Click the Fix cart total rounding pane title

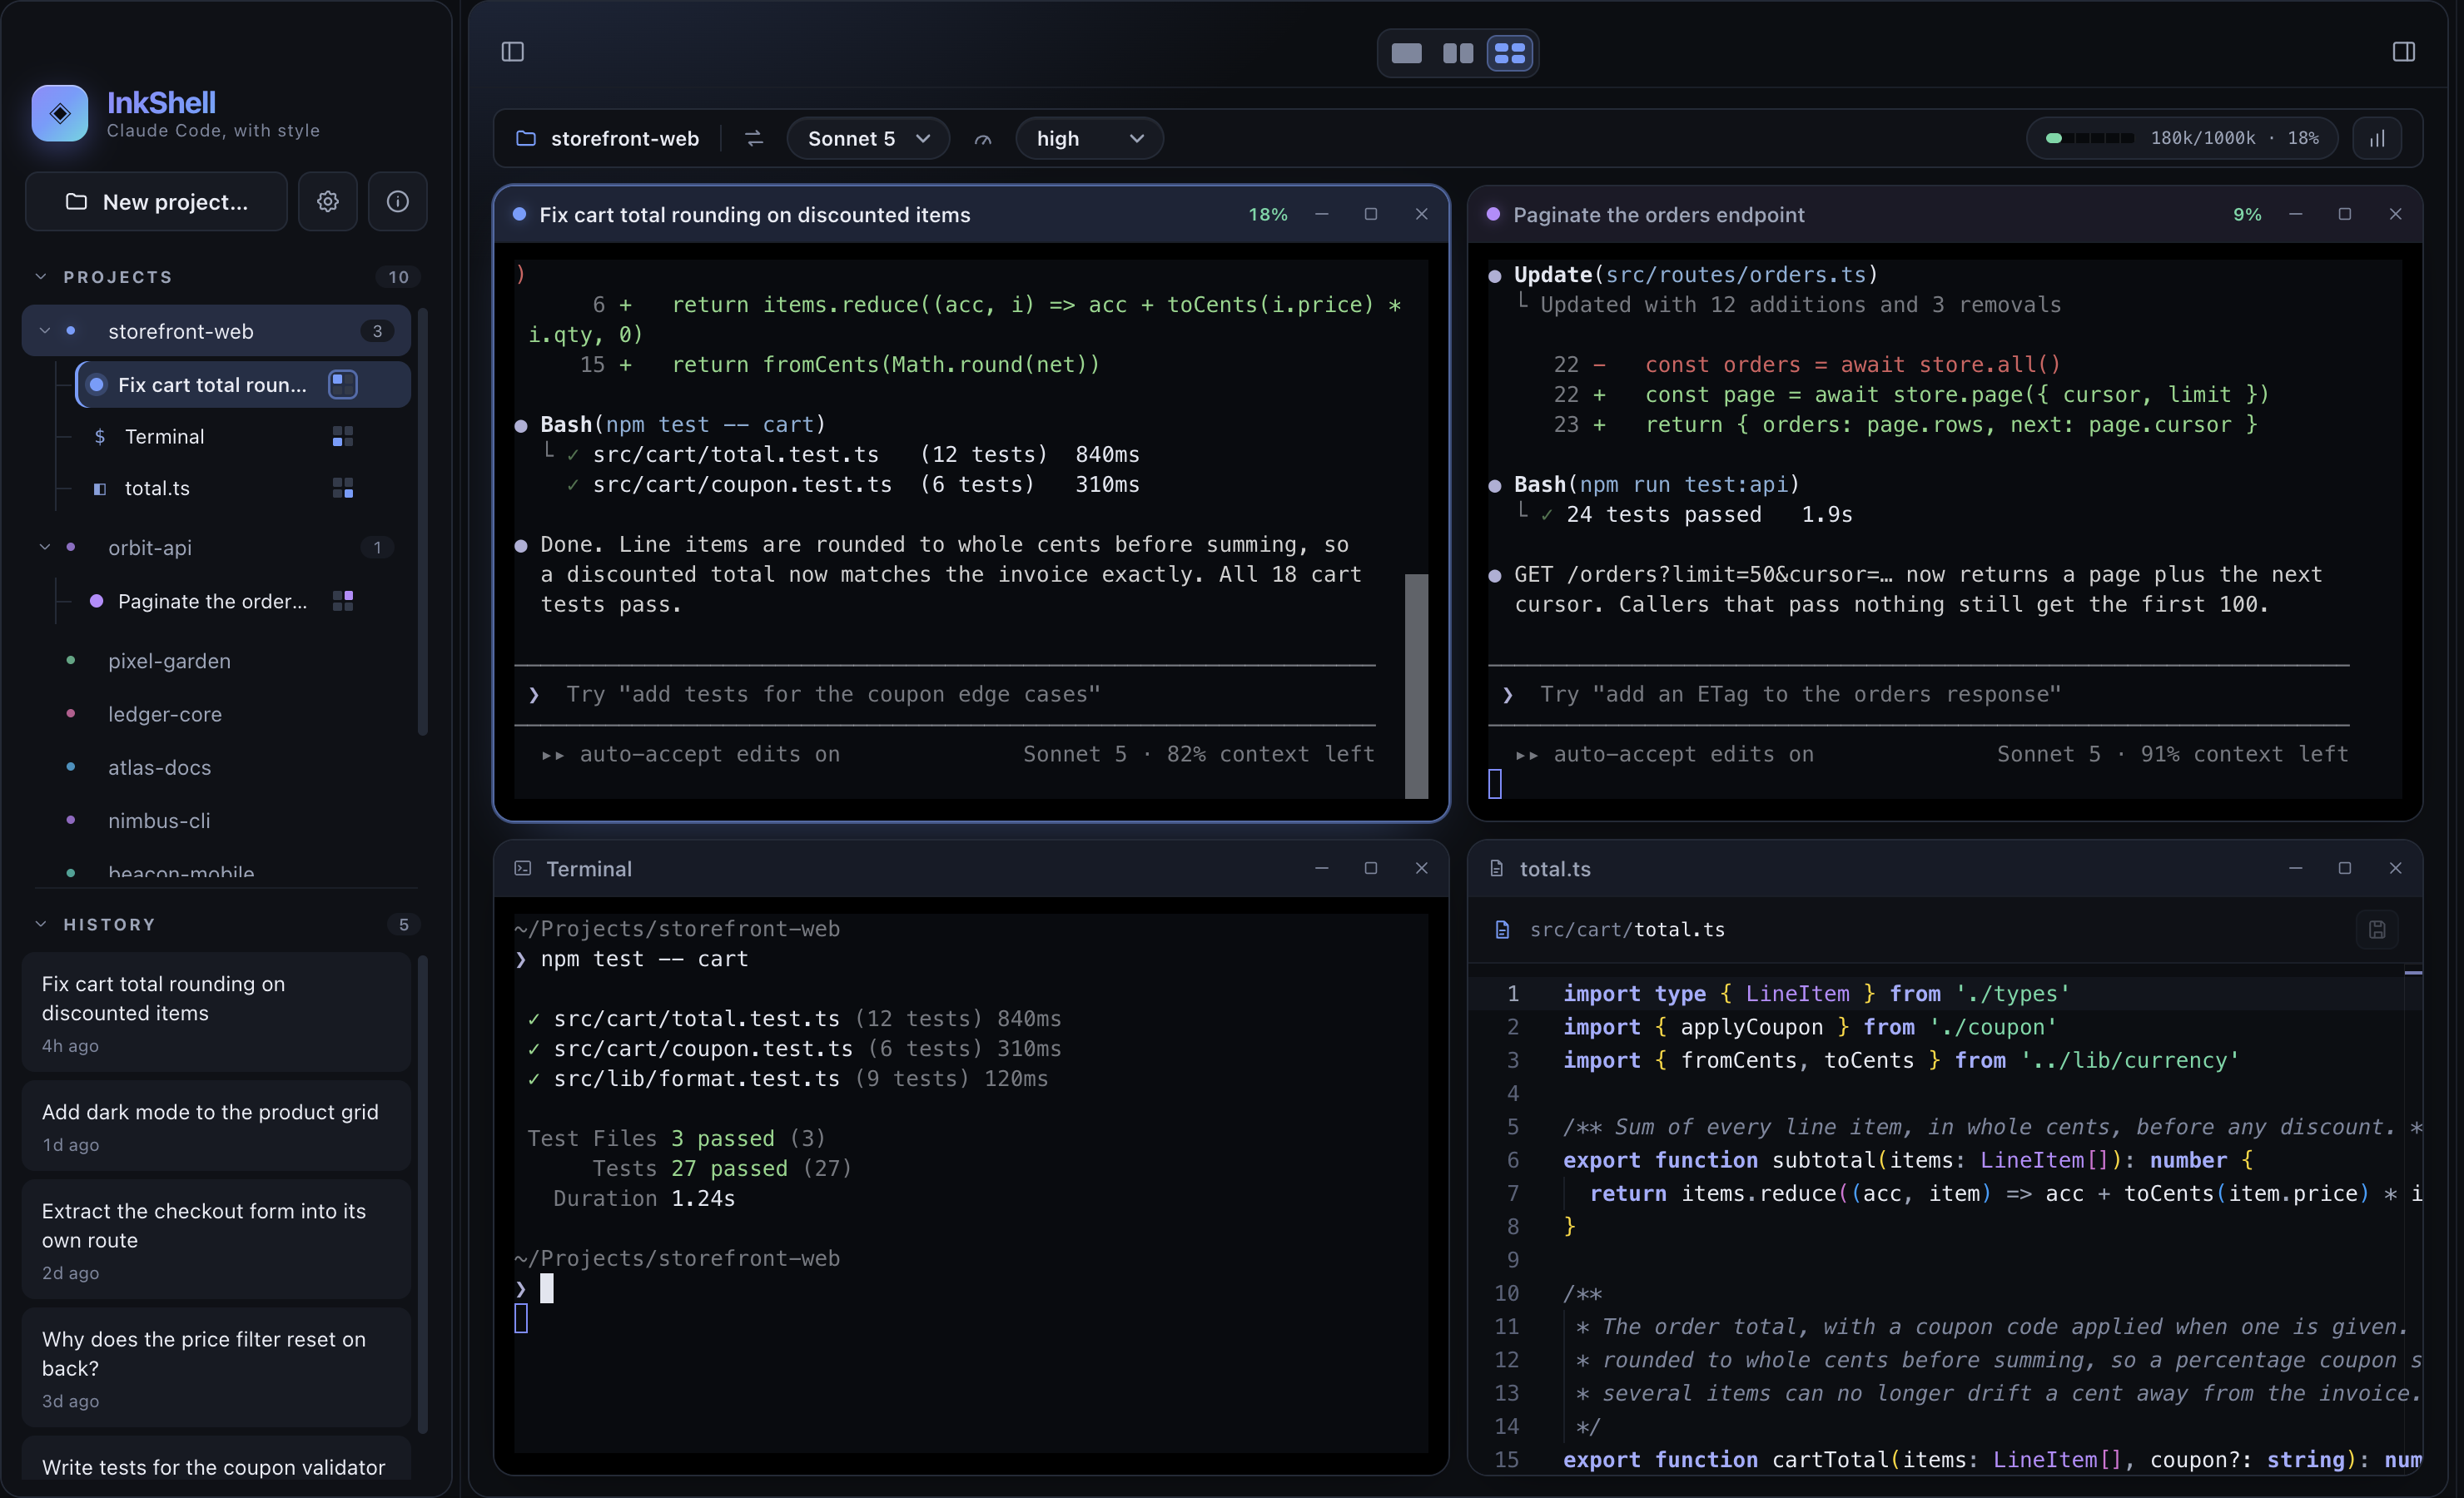(x=754, y=215)
